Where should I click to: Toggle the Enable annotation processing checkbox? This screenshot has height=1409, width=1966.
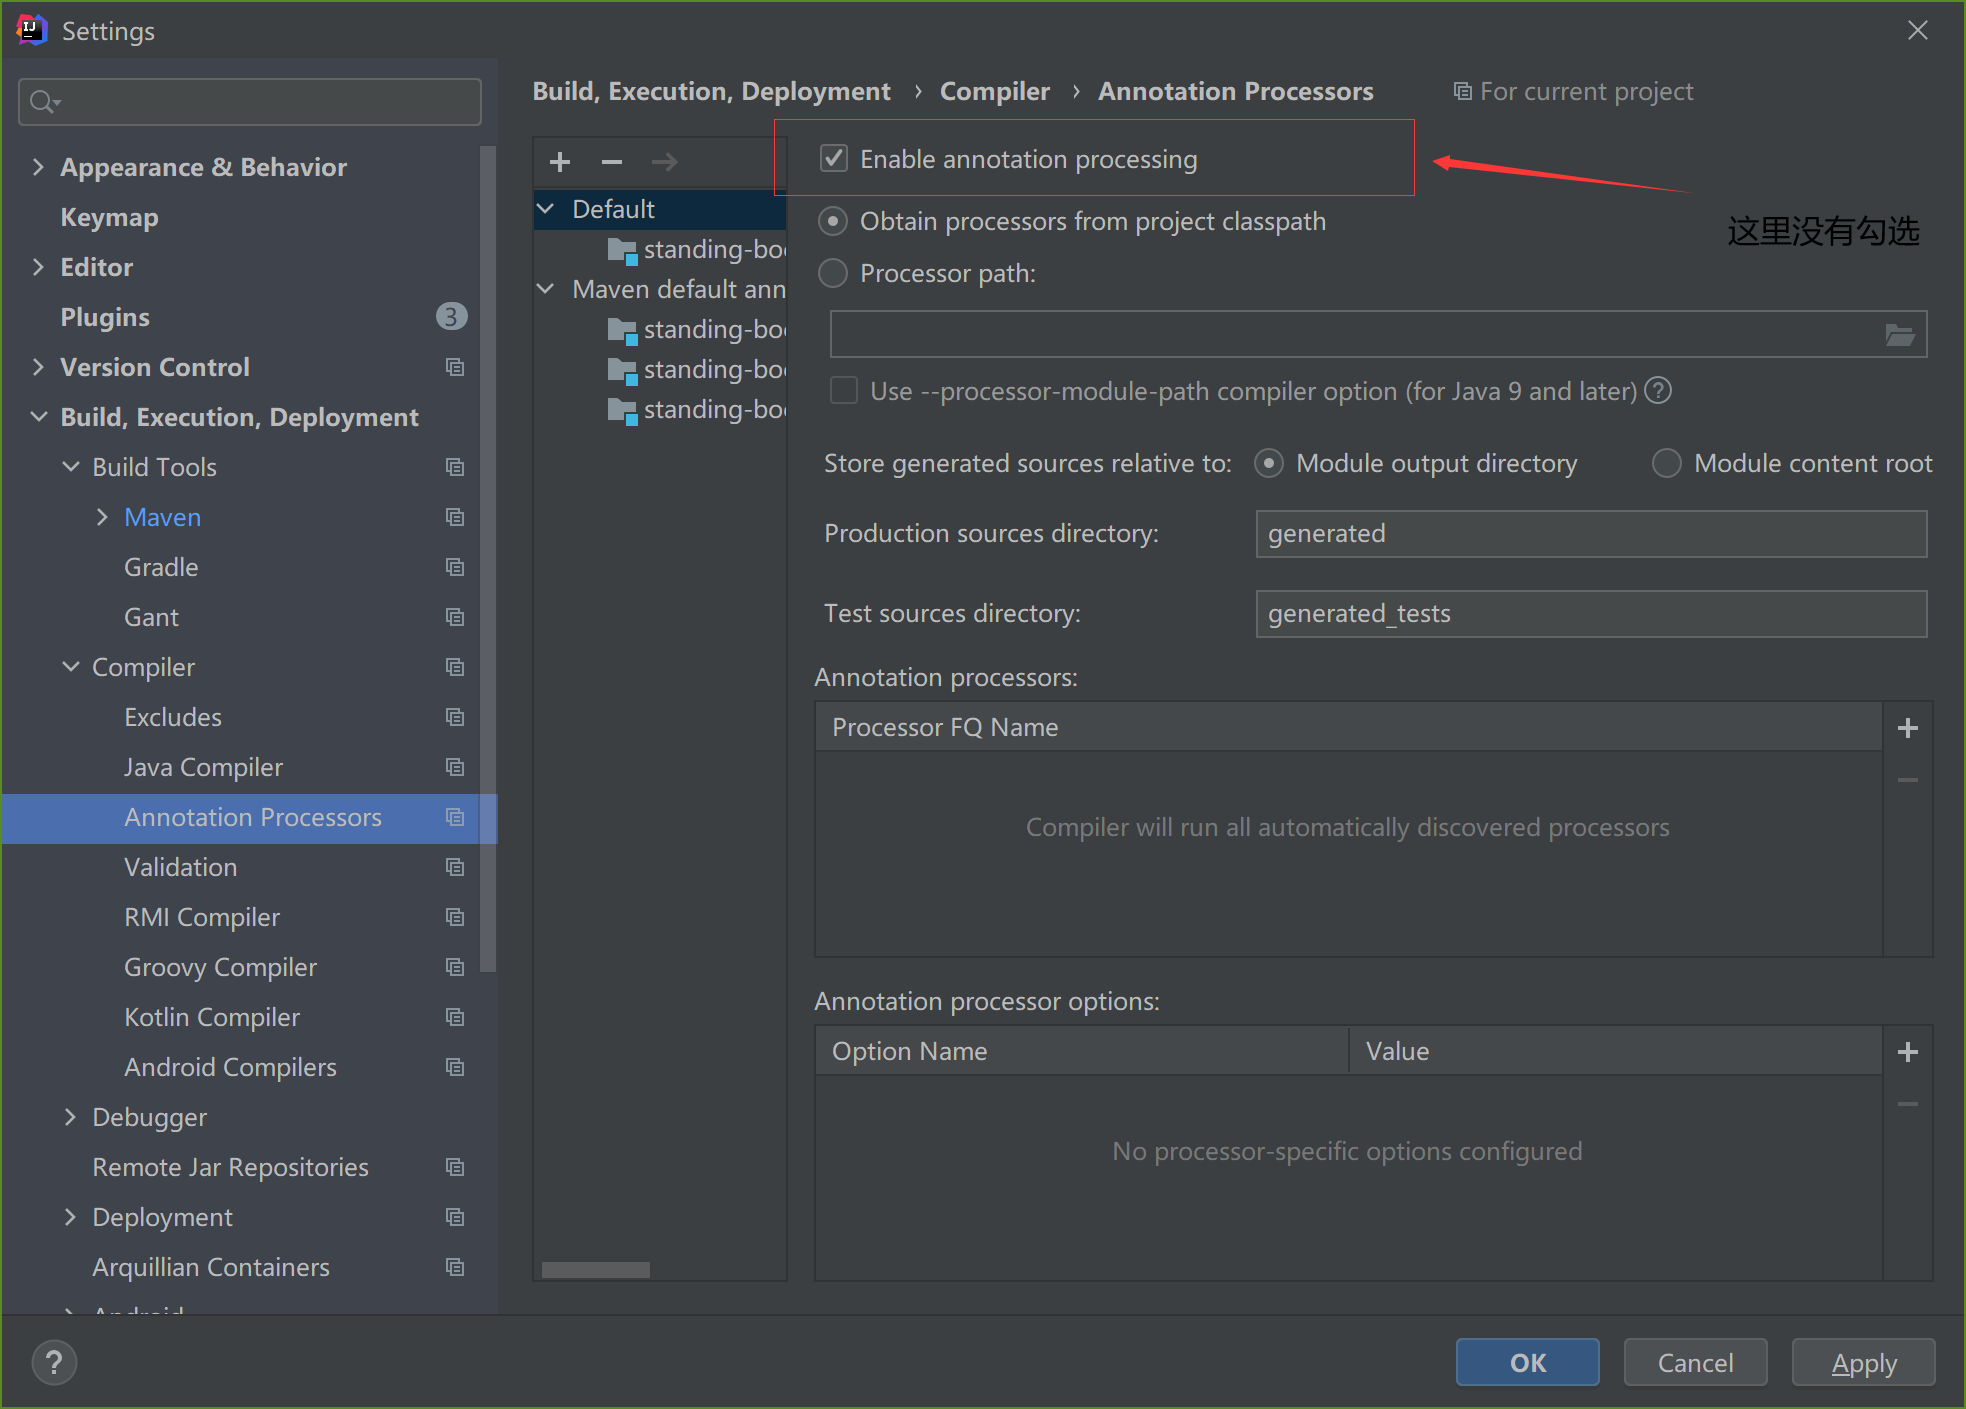pyautogui.click(x=834, y=159)
